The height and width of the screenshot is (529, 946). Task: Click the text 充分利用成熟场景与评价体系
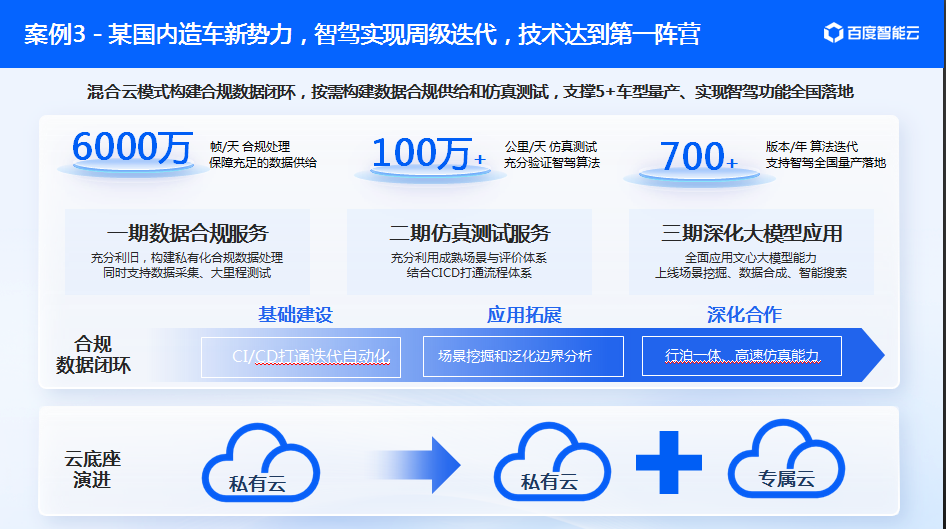[x=468, y=258]
